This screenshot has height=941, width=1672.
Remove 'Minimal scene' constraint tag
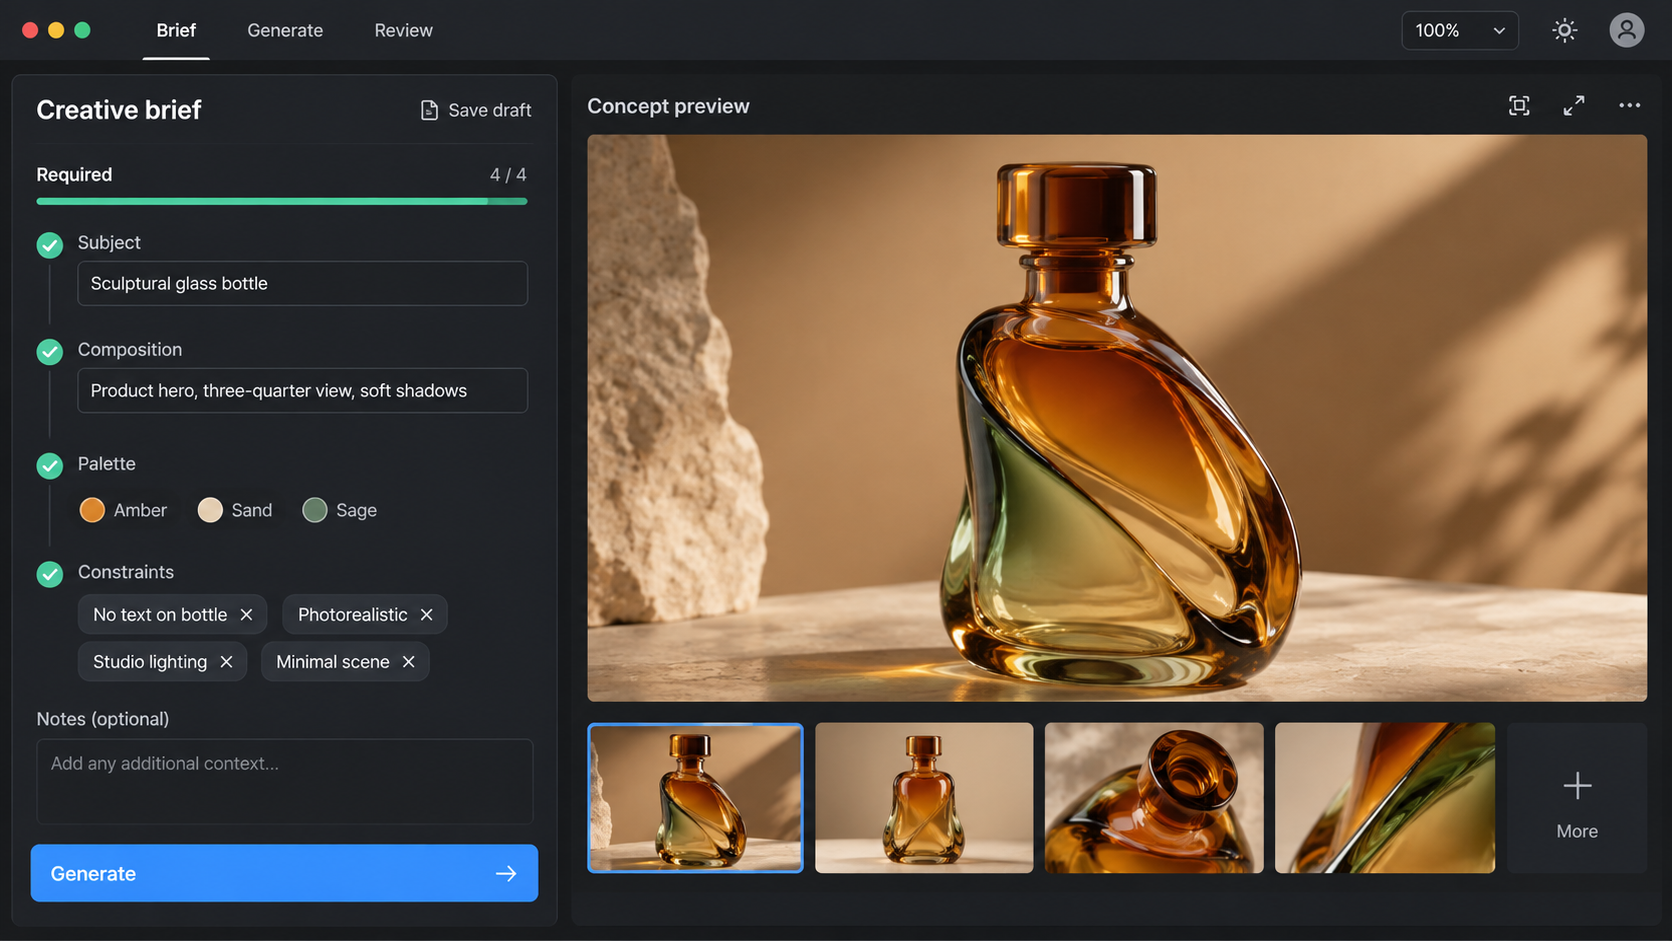(408, 662)
